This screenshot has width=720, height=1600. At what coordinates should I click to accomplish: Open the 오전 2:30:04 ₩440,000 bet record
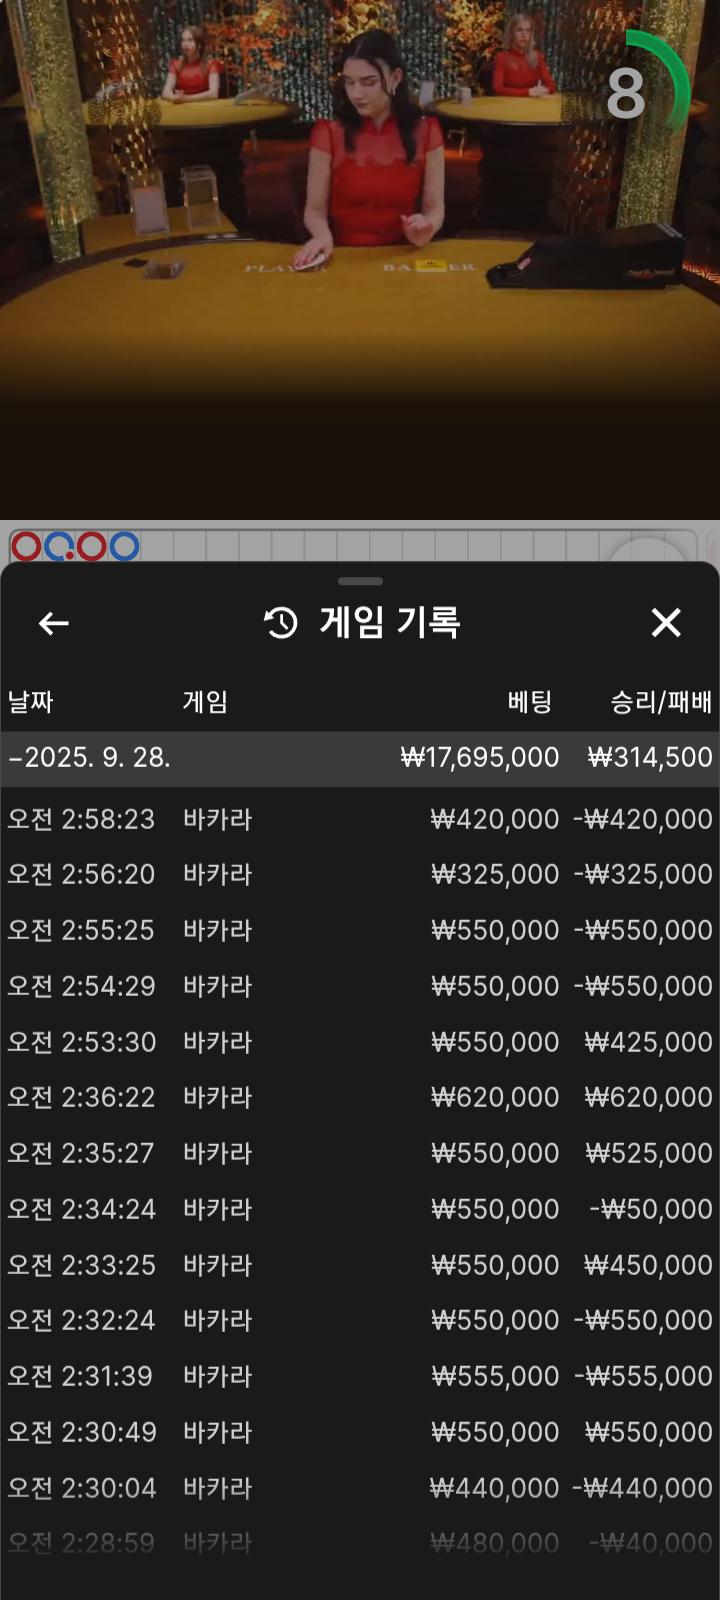[x=360, y=1488]
